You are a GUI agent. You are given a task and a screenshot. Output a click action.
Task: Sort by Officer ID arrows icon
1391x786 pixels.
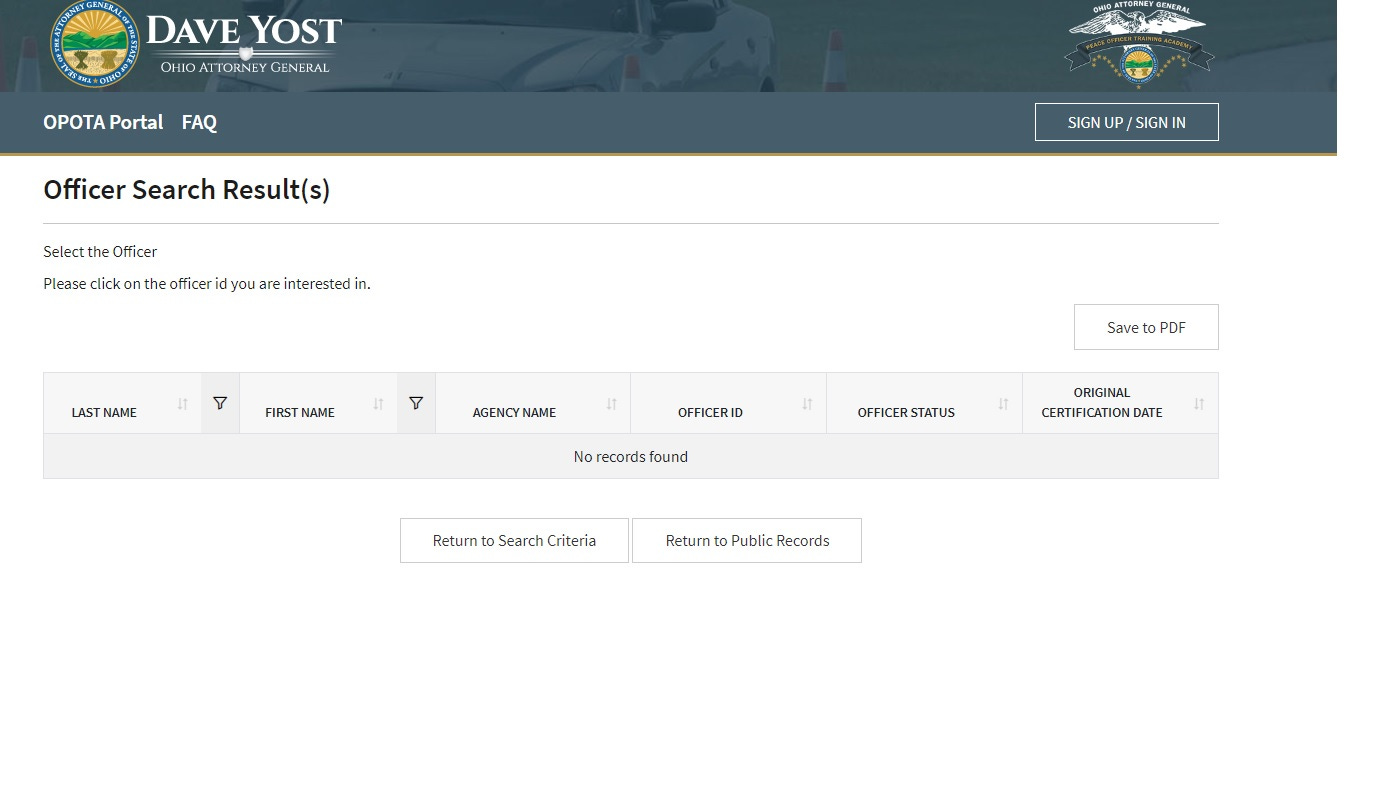point(807,404)
